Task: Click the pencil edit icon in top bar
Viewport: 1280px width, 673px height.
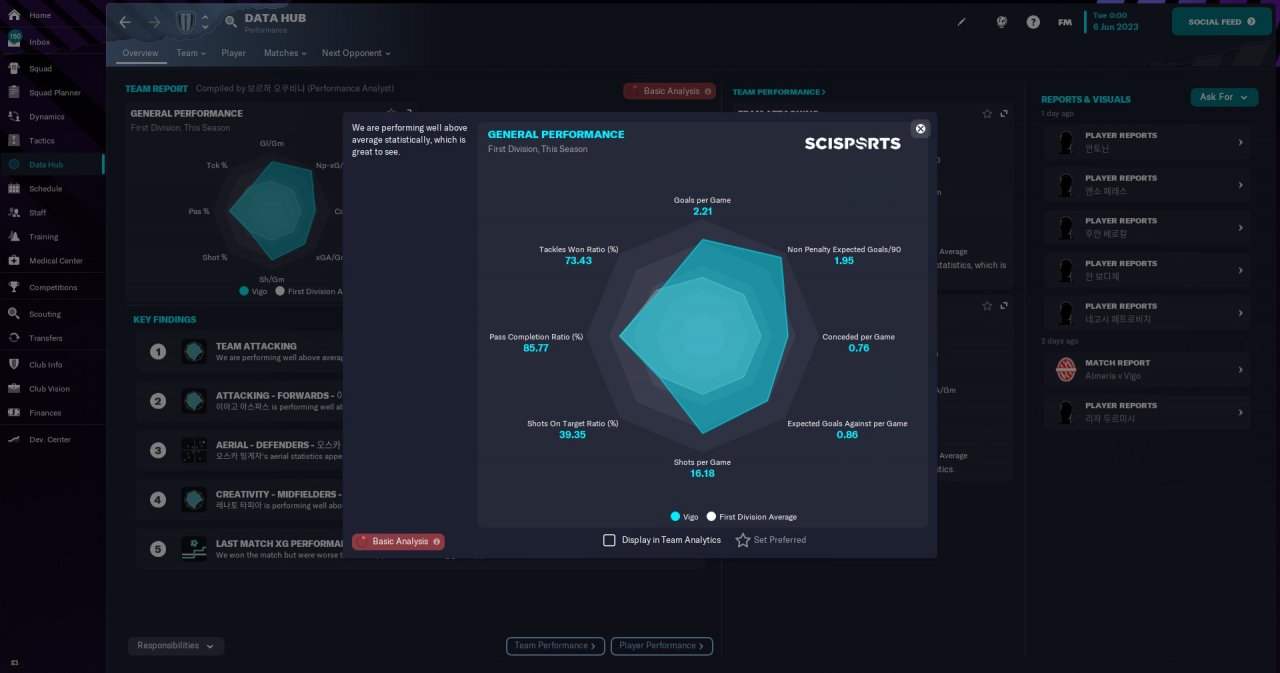Action: click(962, 22)
